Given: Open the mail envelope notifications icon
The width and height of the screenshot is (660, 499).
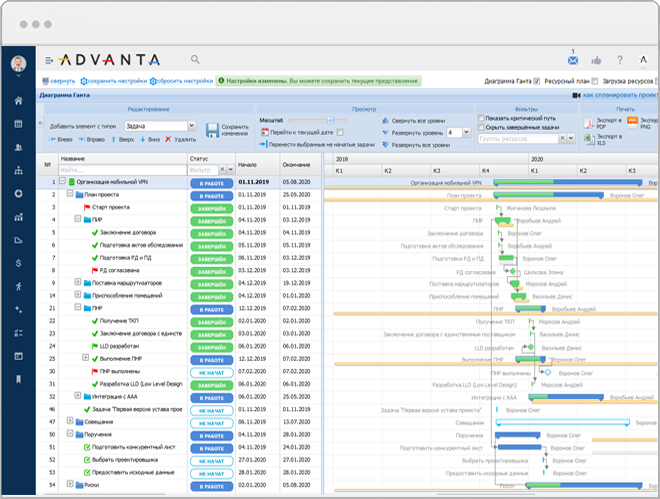Looking at the screenshot, I should coord(574,59).
